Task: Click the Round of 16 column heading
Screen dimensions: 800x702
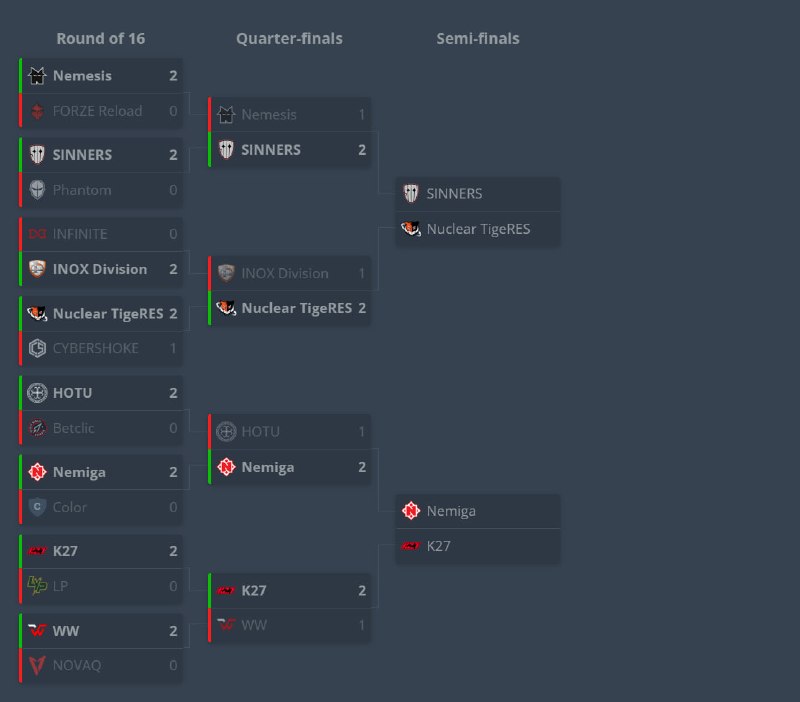Action: click(101, 39)
